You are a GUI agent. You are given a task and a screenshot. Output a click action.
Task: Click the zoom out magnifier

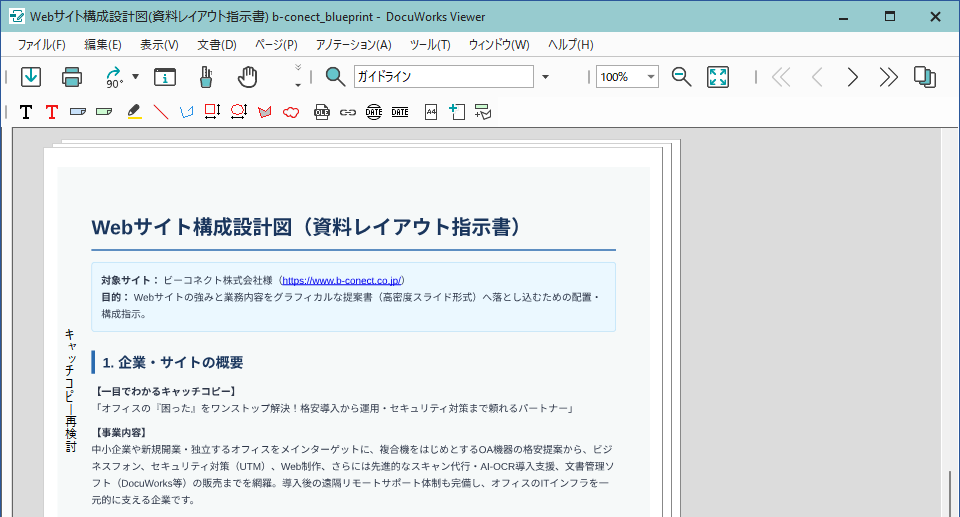pos(681,77)
